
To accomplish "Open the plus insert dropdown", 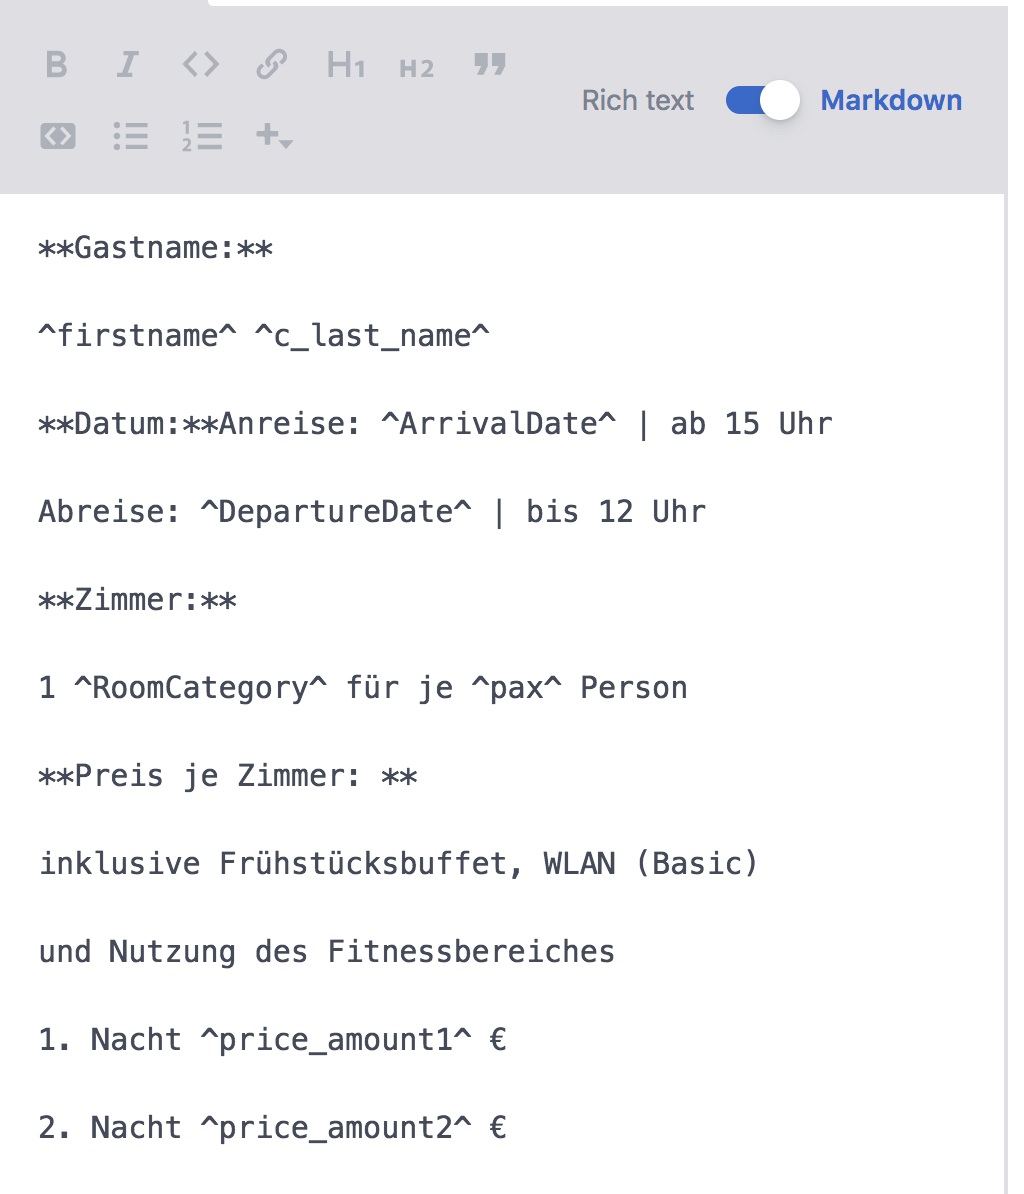I will click(274, 135).
